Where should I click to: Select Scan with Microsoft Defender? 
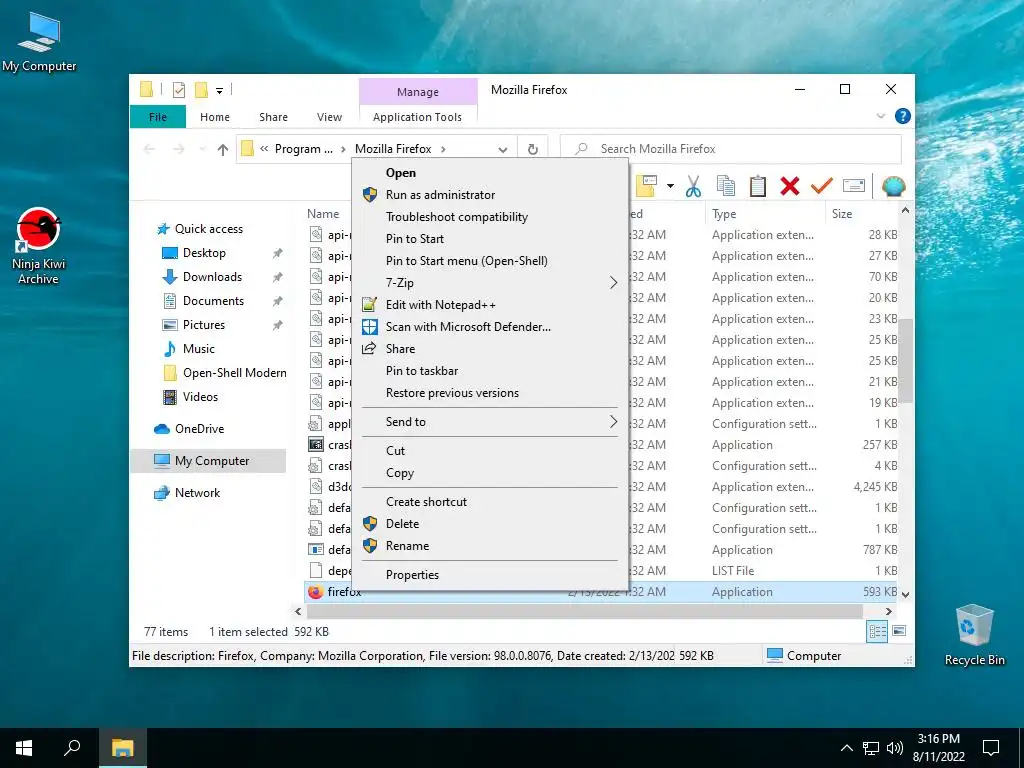coord(490,327)
